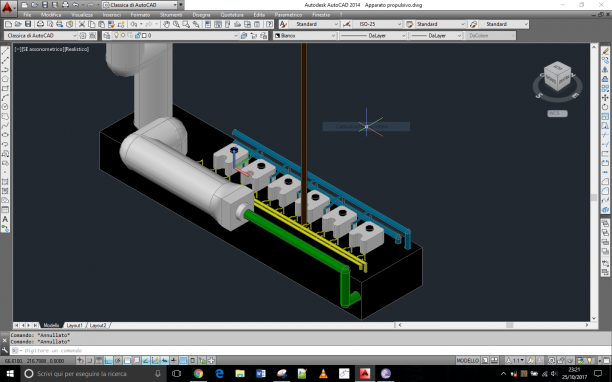The image size is (612, 382).
Task: Click the Multileader Style icon
Action: coord(473,24)
